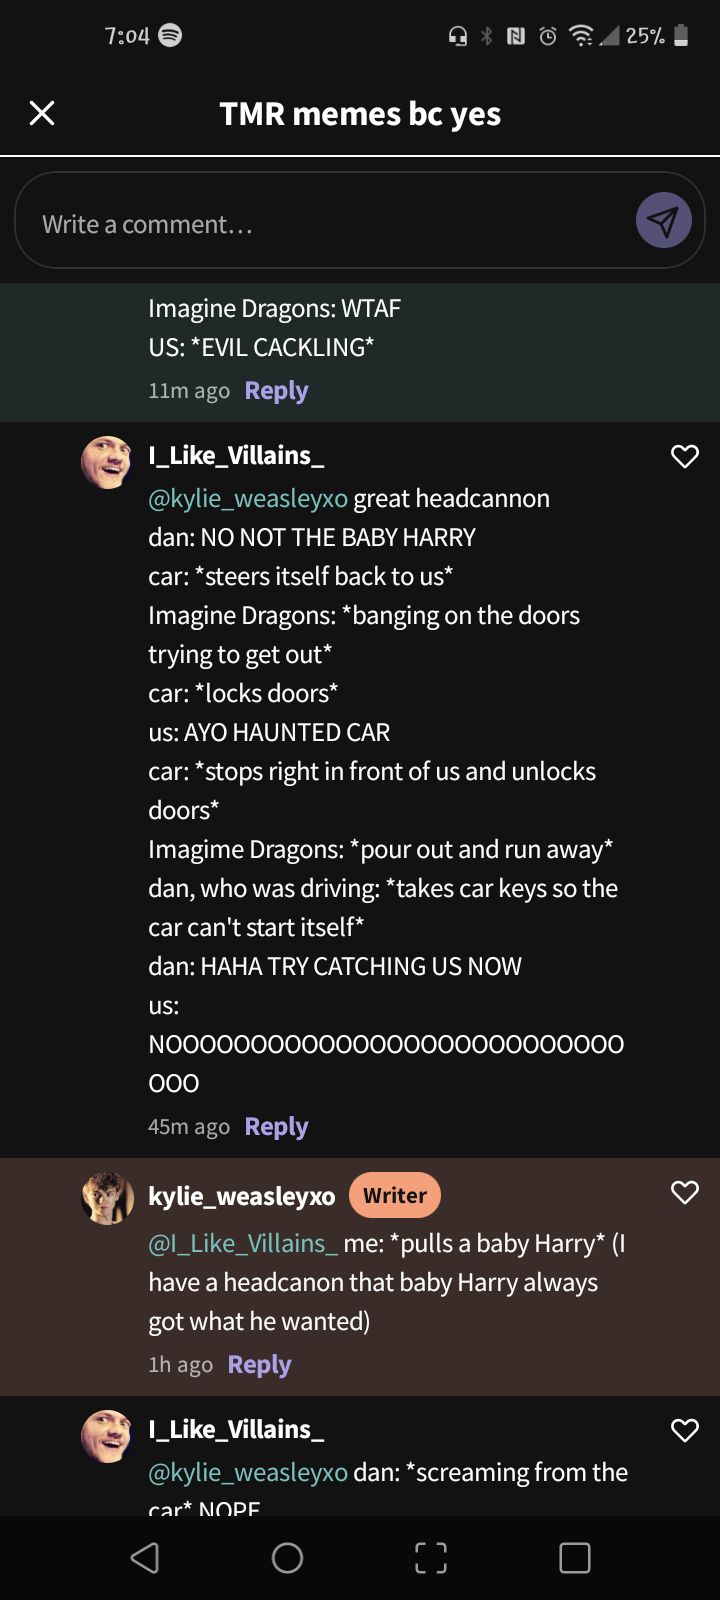The height and width of the screenshot is (1600, 720).
Task: Tap the Android home circle button
Action: pos(288,1557)
